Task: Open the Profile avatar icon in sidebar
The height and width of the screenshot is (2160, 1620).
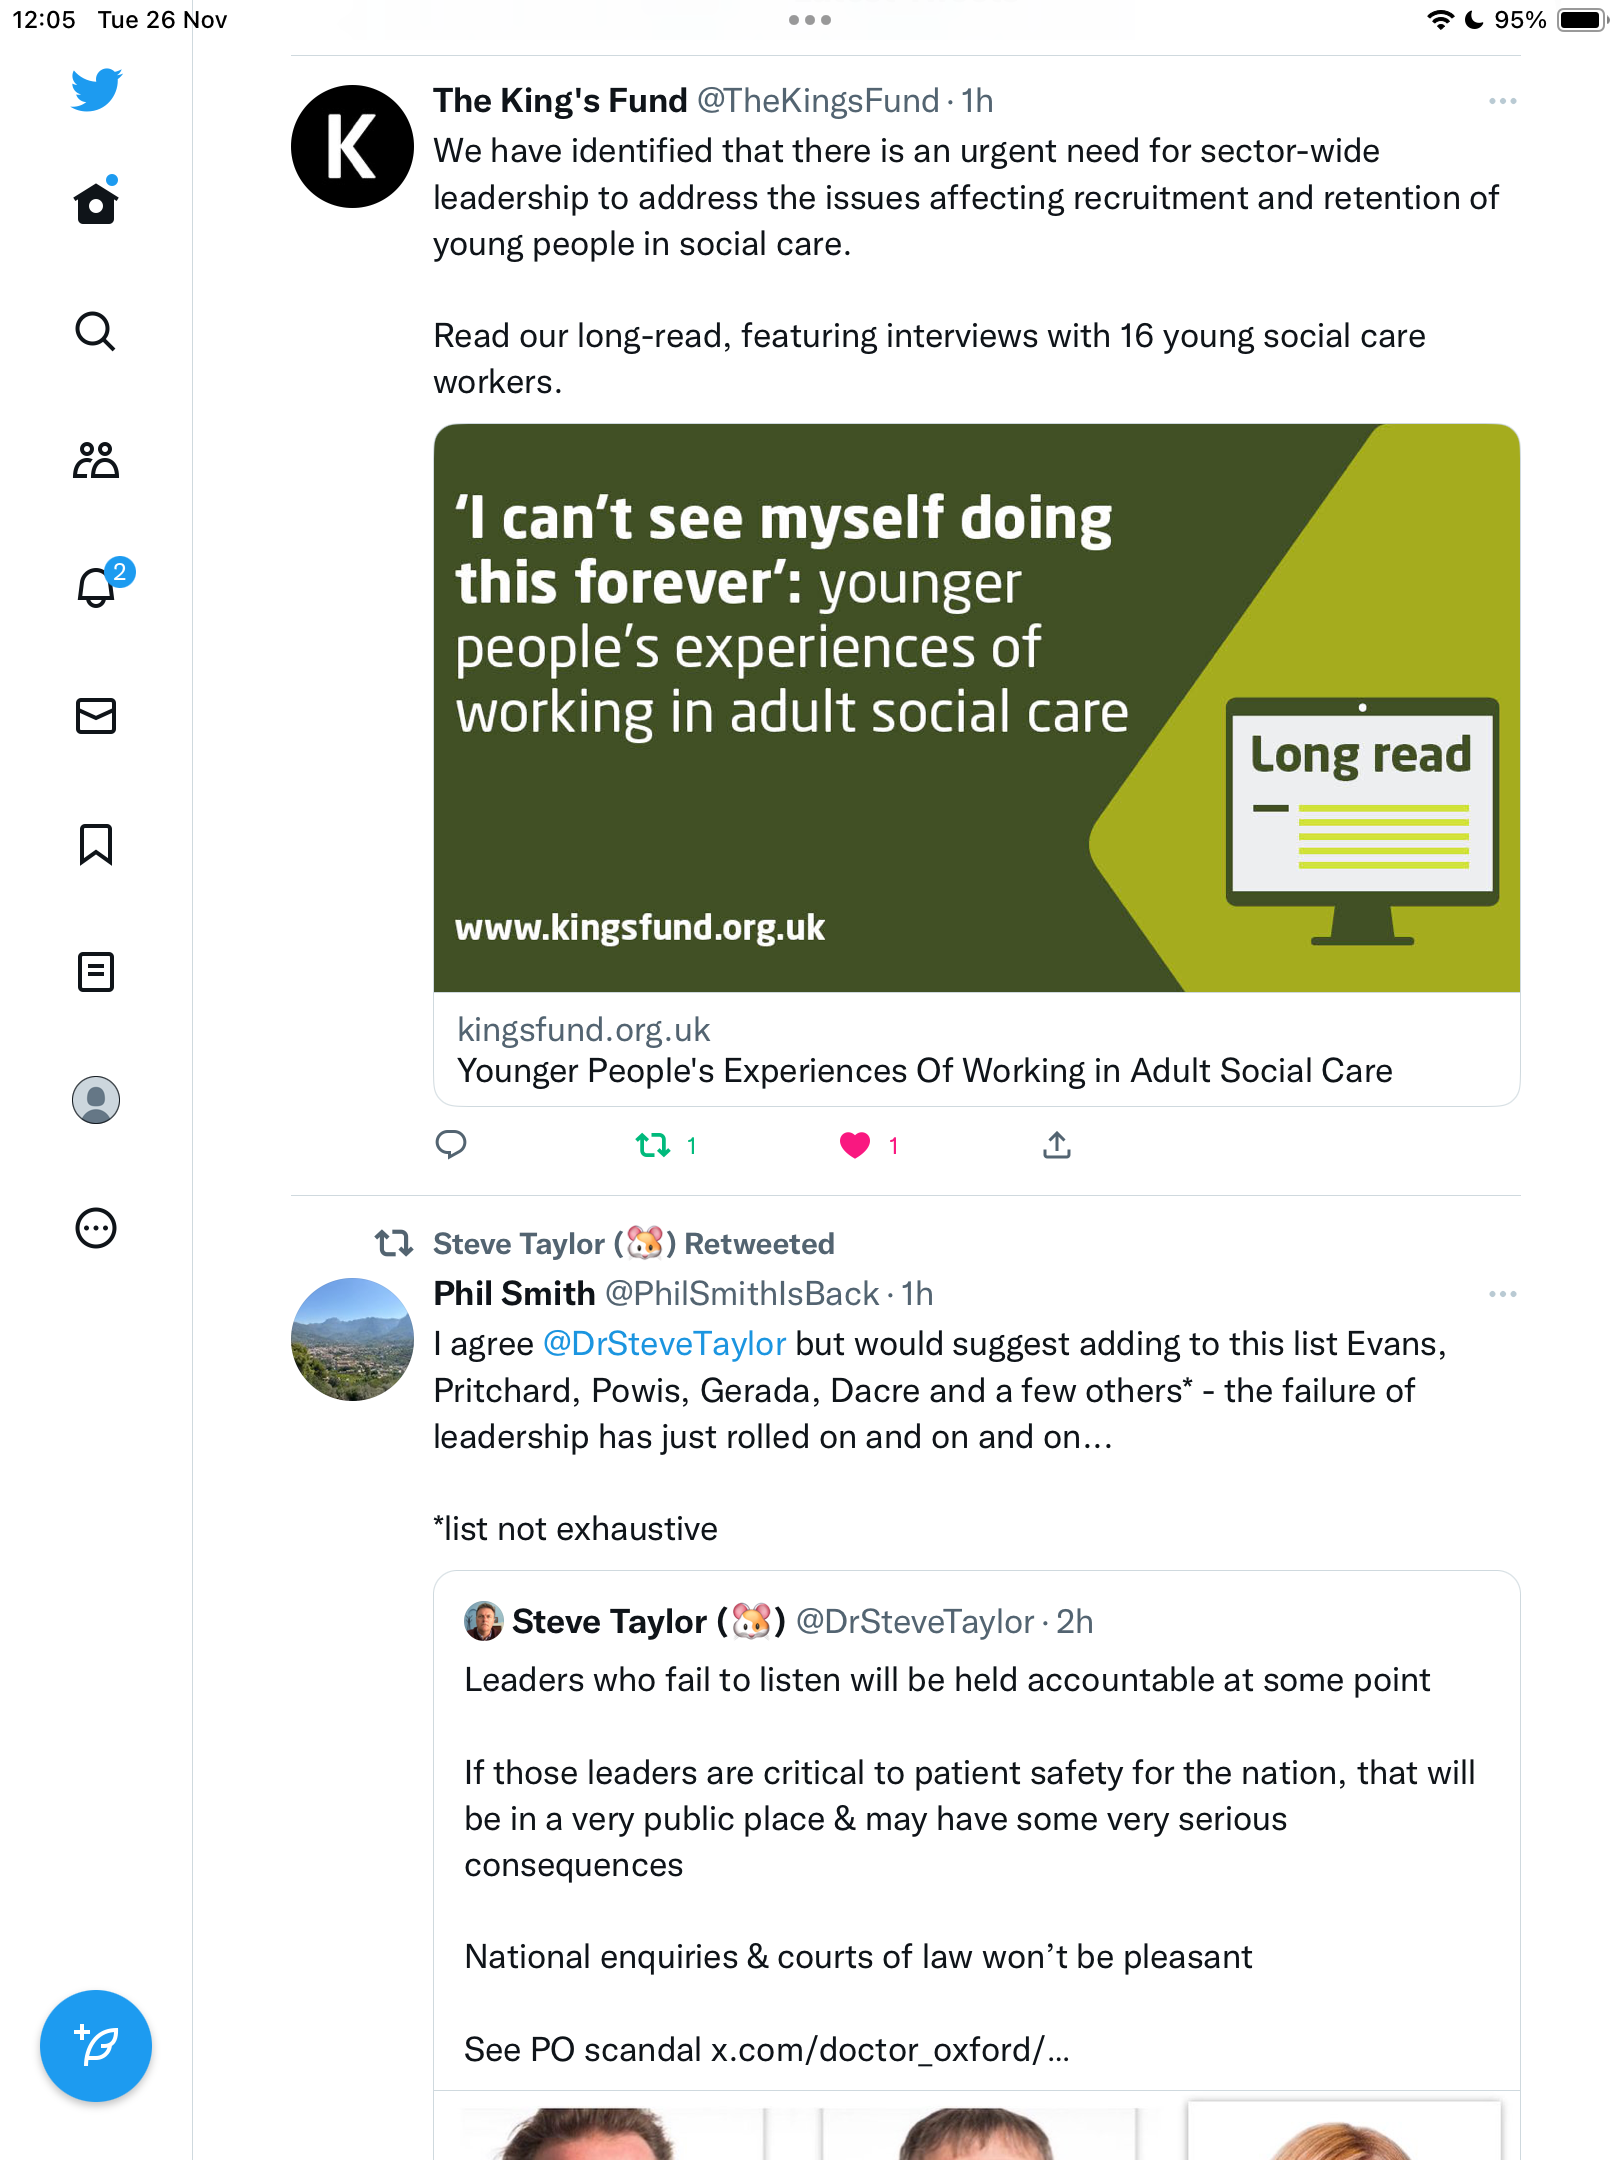Action: tap(96, 1100)
